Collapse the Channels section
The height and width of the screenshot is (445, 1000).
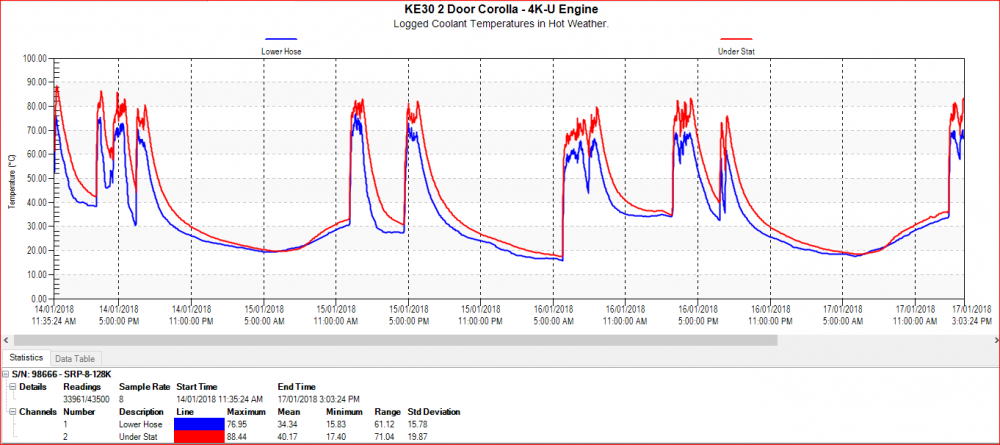13,412
